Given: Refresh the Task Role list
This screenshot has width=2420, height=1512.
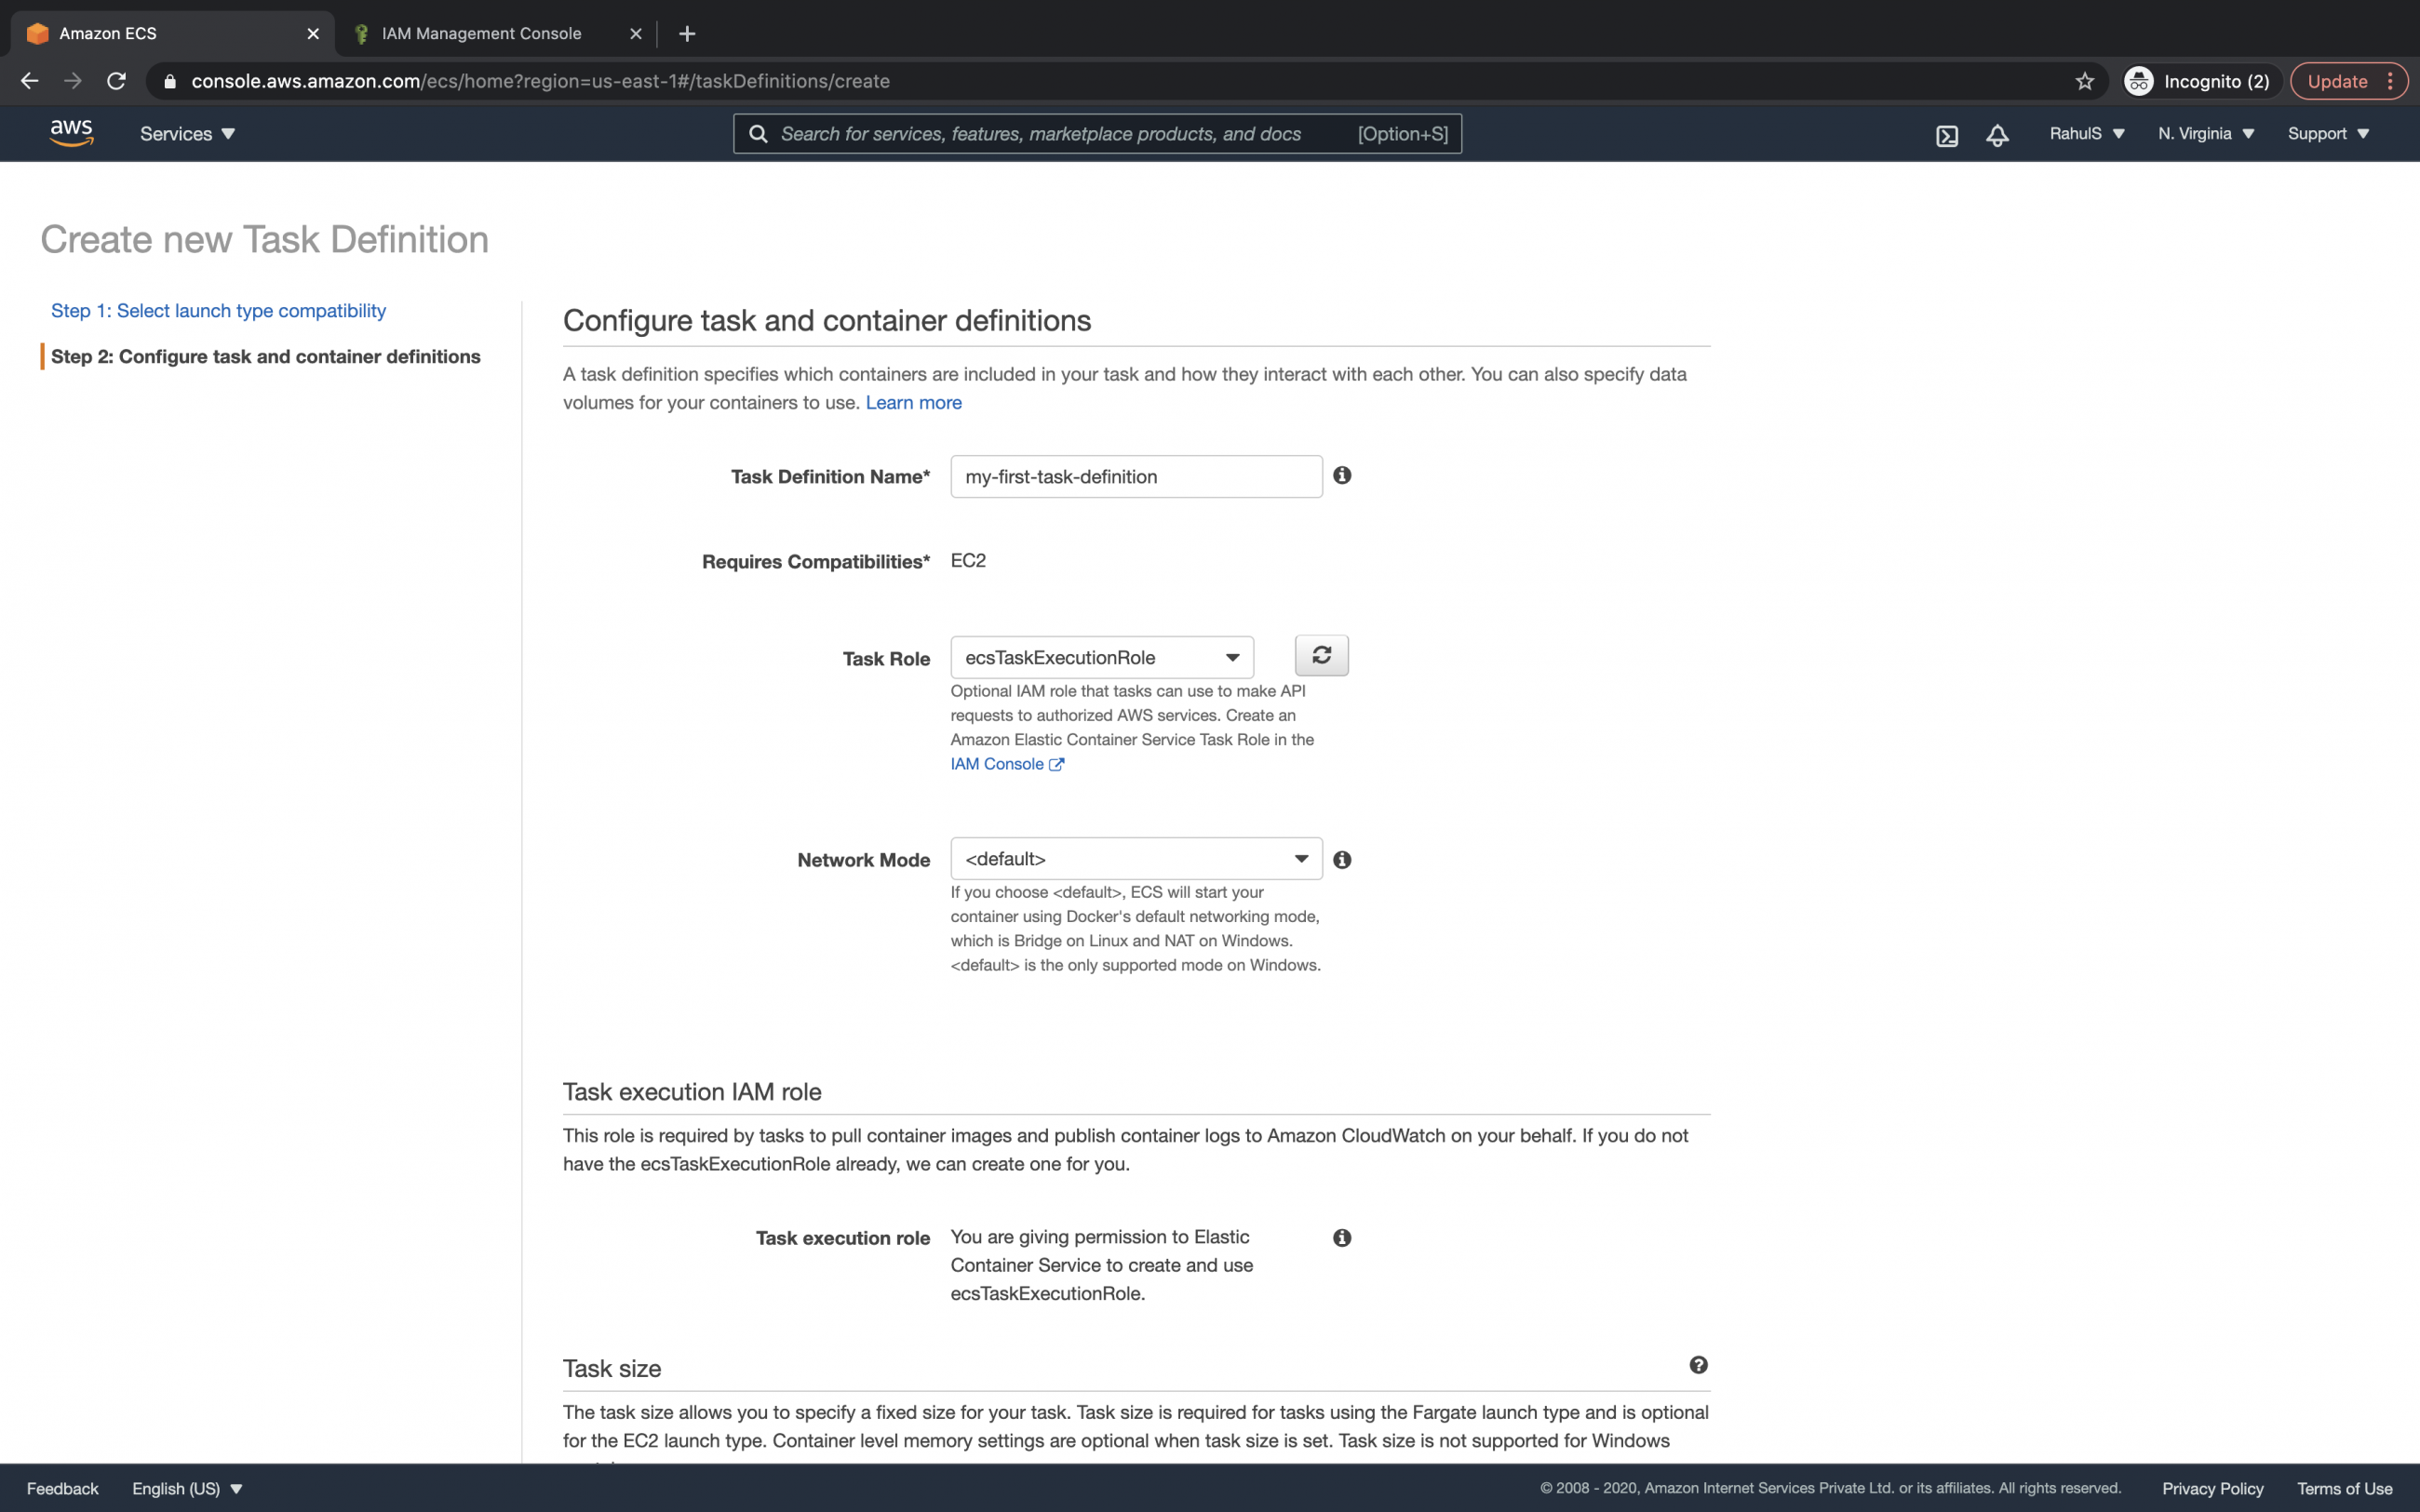Looking at the screenshot, I should pos(1321,655).
